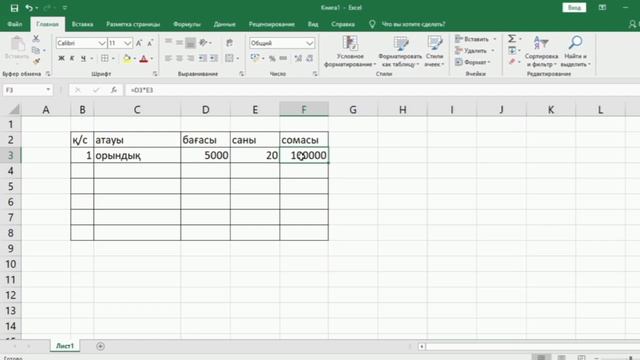Viewport: 640px width, 360px height.
Task: Switch to the Рецензирование tab
Action: pyautogui.click(x=271, y=24)
